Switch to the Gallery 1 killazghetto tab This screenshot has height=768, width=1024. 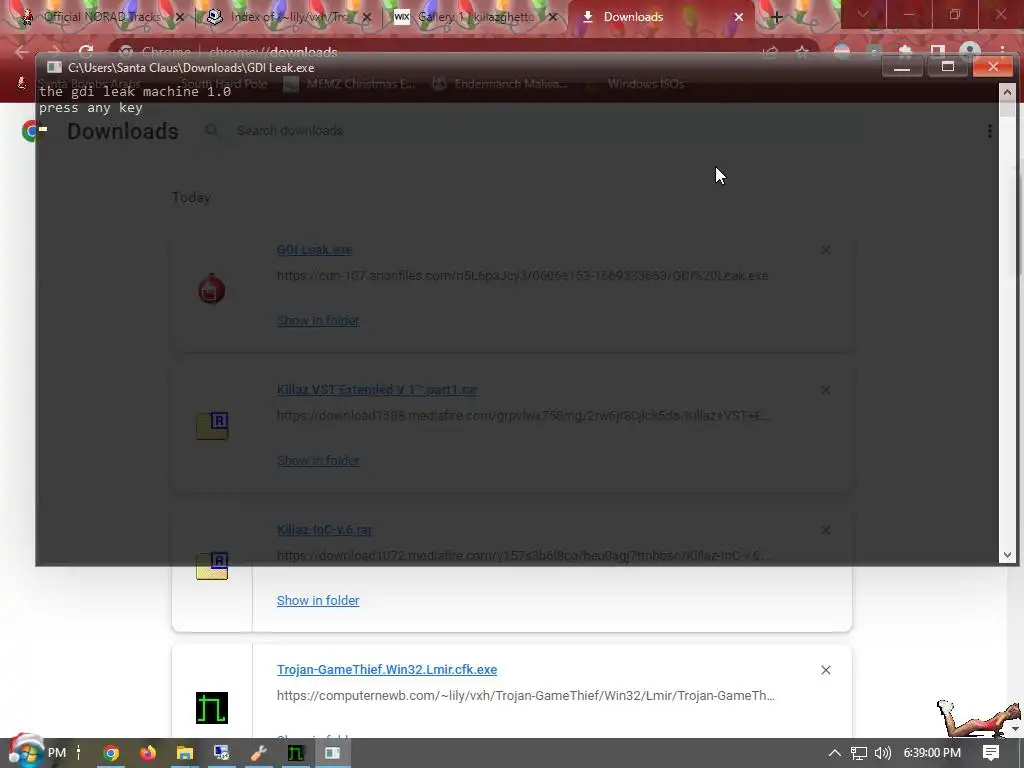tap(474, 17)
